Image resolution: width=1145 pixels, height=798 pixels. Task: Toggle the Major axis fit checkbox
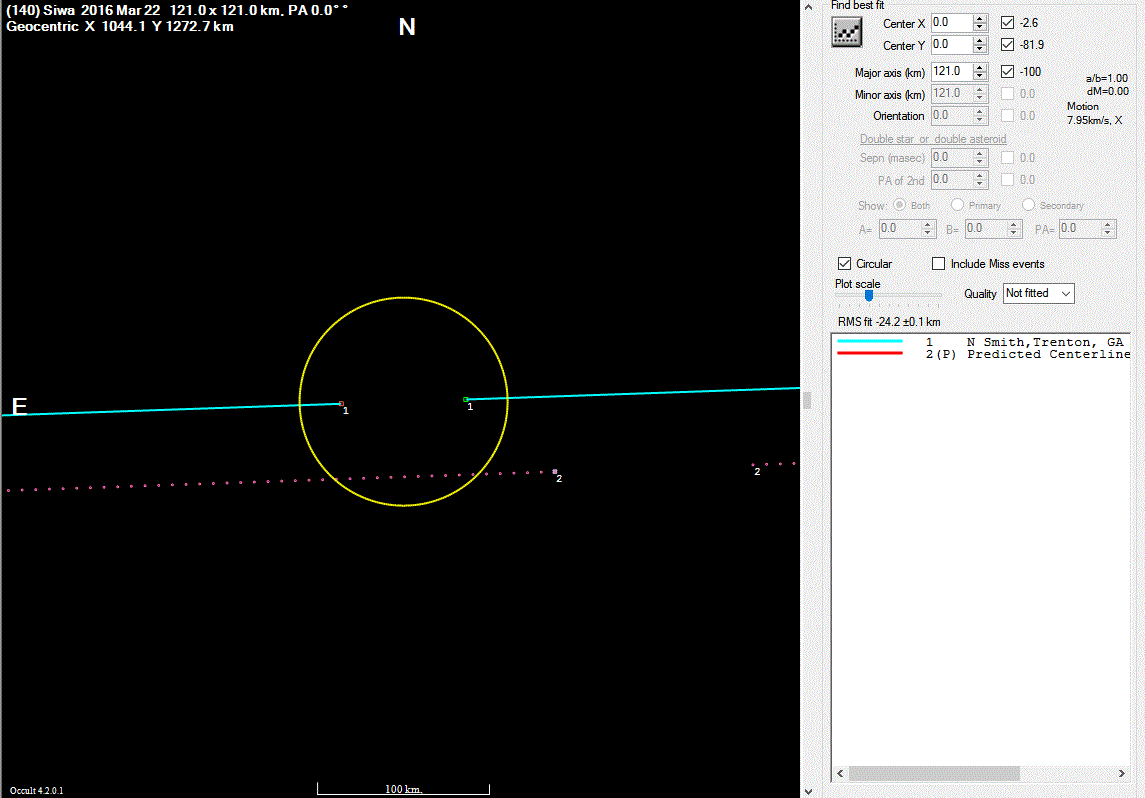tap(1008, 71)
